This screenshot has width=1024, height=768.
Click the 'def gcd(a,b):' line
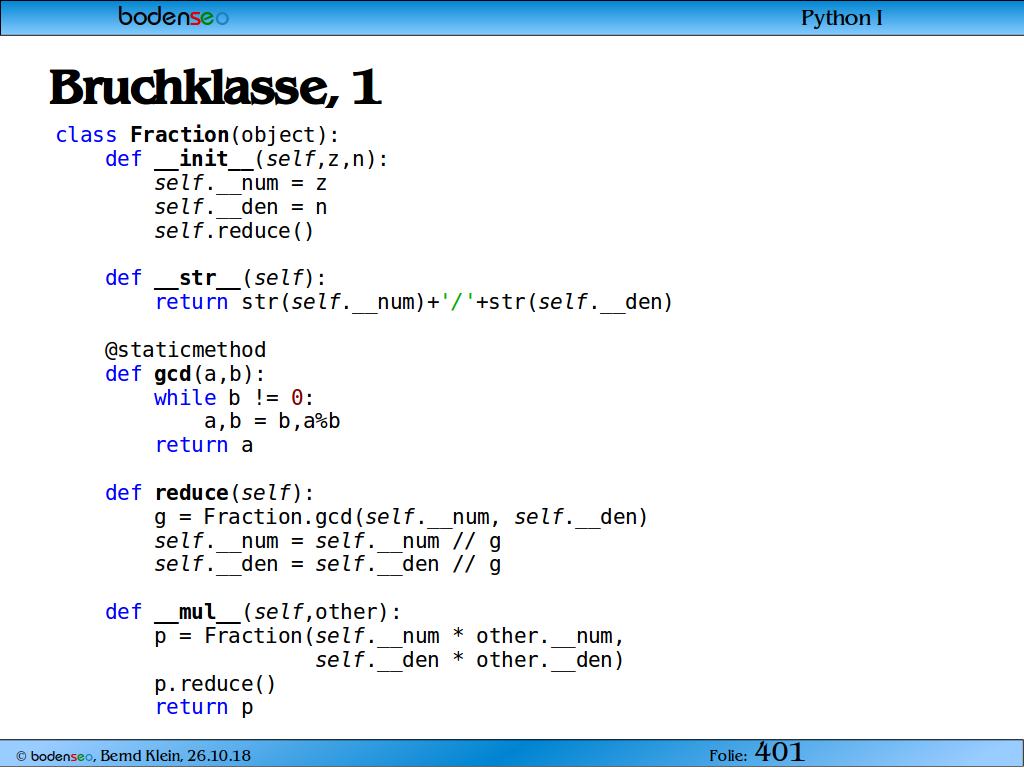pyautogui.click(x=185, y=374)
